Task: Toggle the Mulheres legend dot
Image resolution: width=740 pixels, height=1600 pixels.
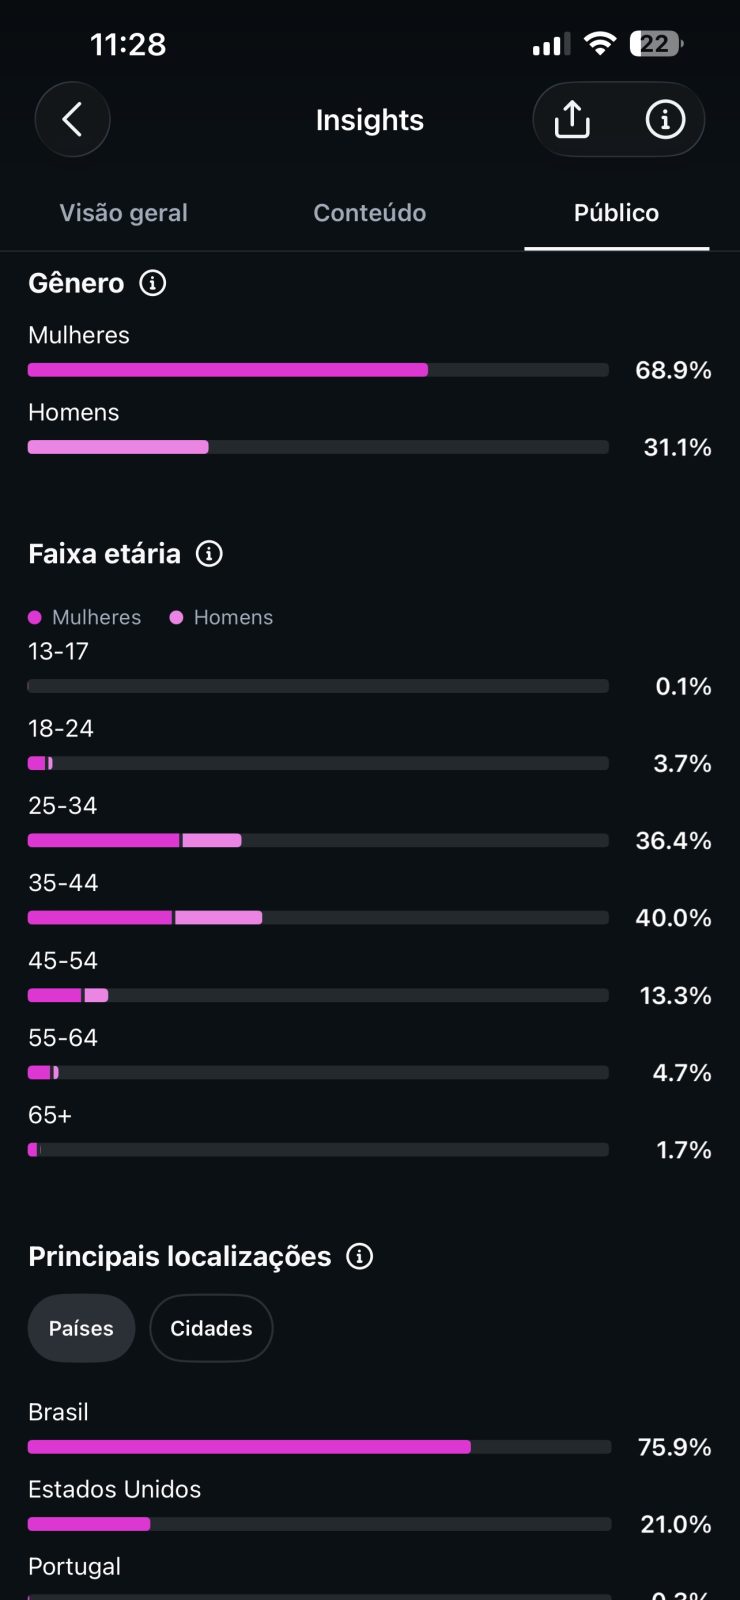Action: coord(35,617)
